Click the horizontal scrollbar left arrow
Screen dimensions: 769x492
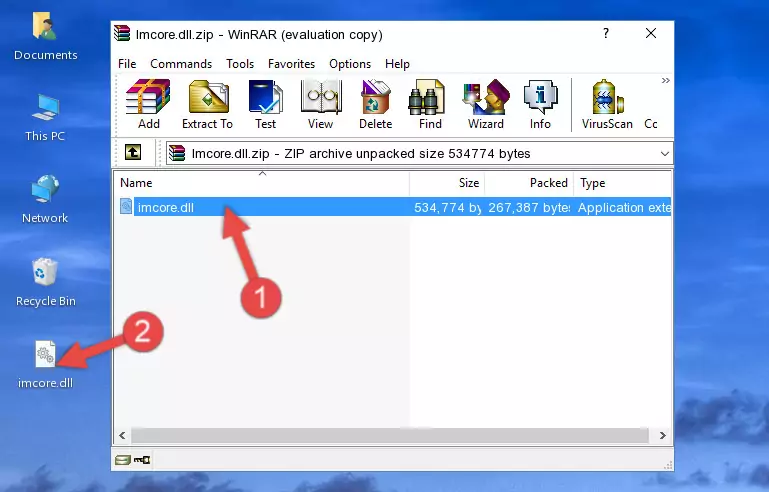tap(123, 435)
